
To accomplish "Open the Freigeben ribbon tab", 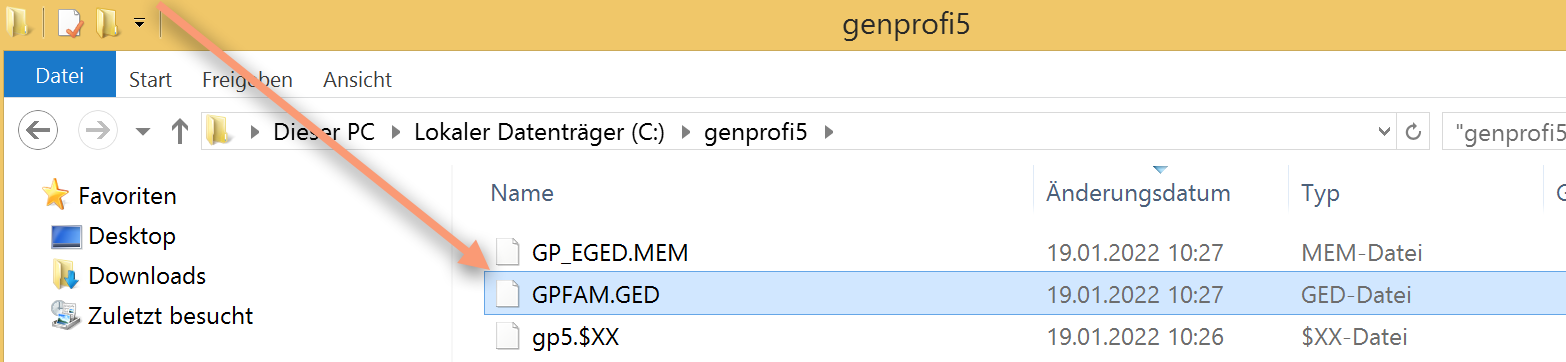I will (247, 80).
